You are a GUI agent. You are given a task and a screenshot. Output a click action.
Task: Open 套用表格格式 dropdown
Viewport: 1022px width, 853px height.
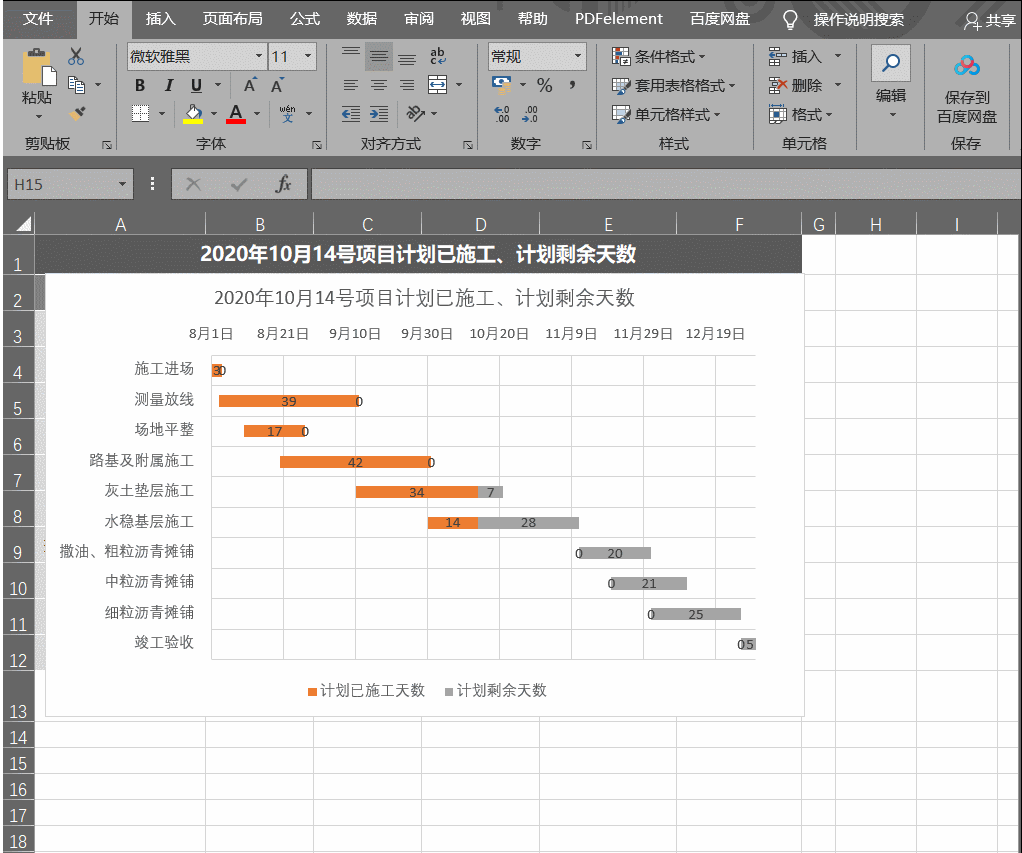(673, 85)
